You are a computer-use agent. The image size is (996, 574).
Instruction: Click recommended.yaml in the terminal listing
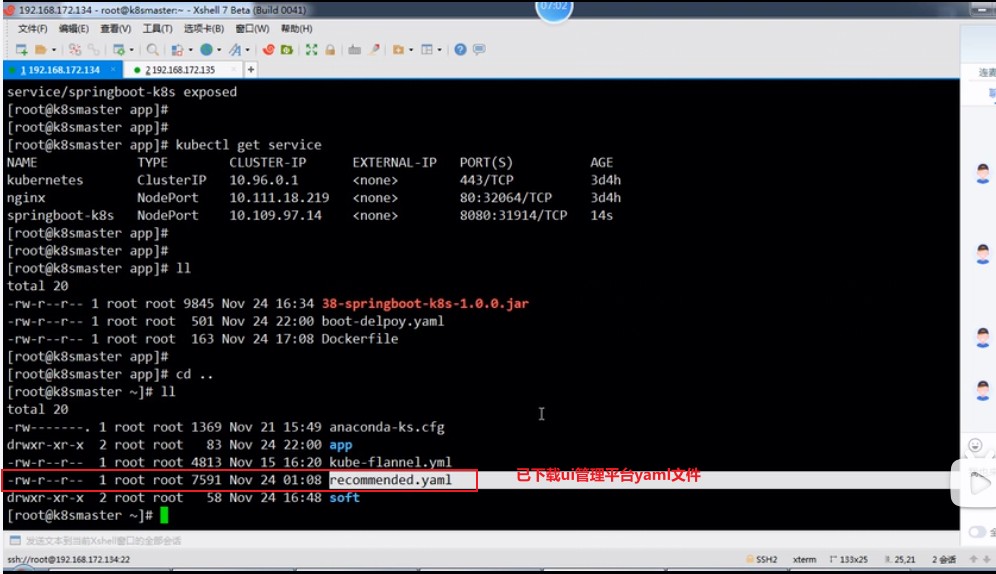click(391, 480)
